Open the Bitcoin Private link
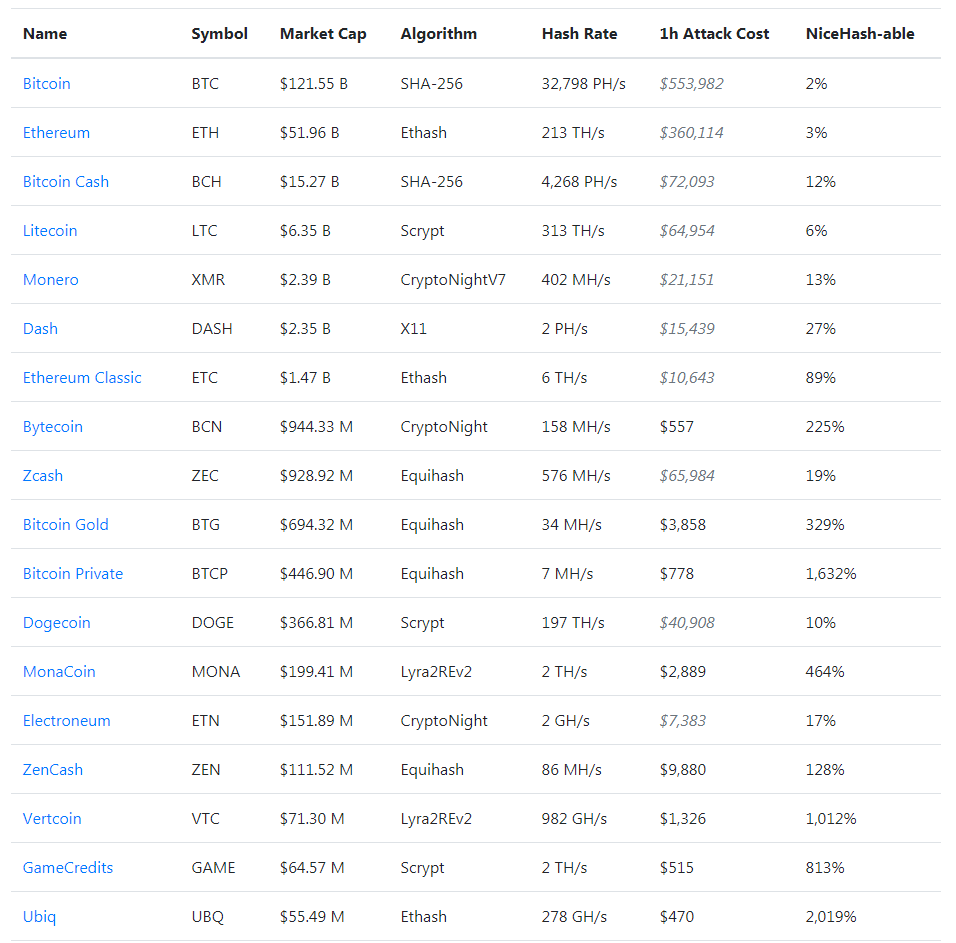956x943 pixels. point(73,574)
